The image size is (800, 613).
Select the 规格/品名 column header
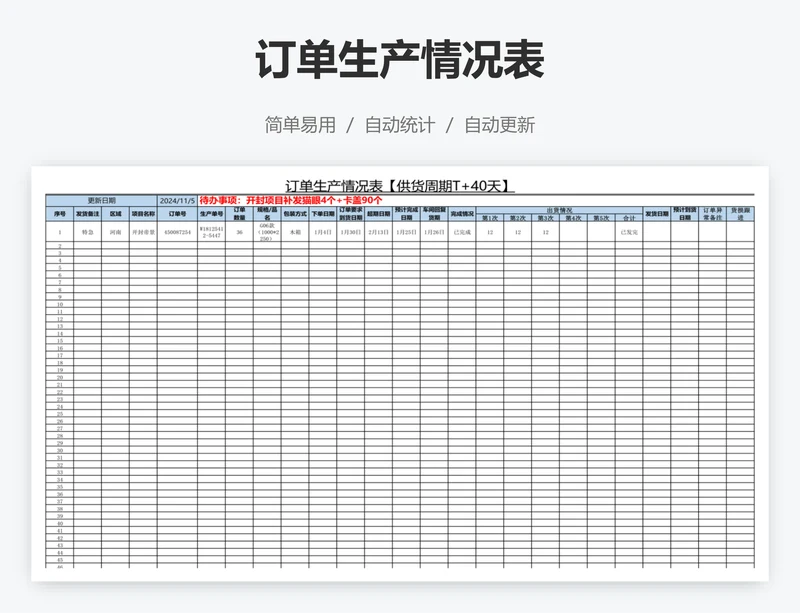click(x=267, y=214)
